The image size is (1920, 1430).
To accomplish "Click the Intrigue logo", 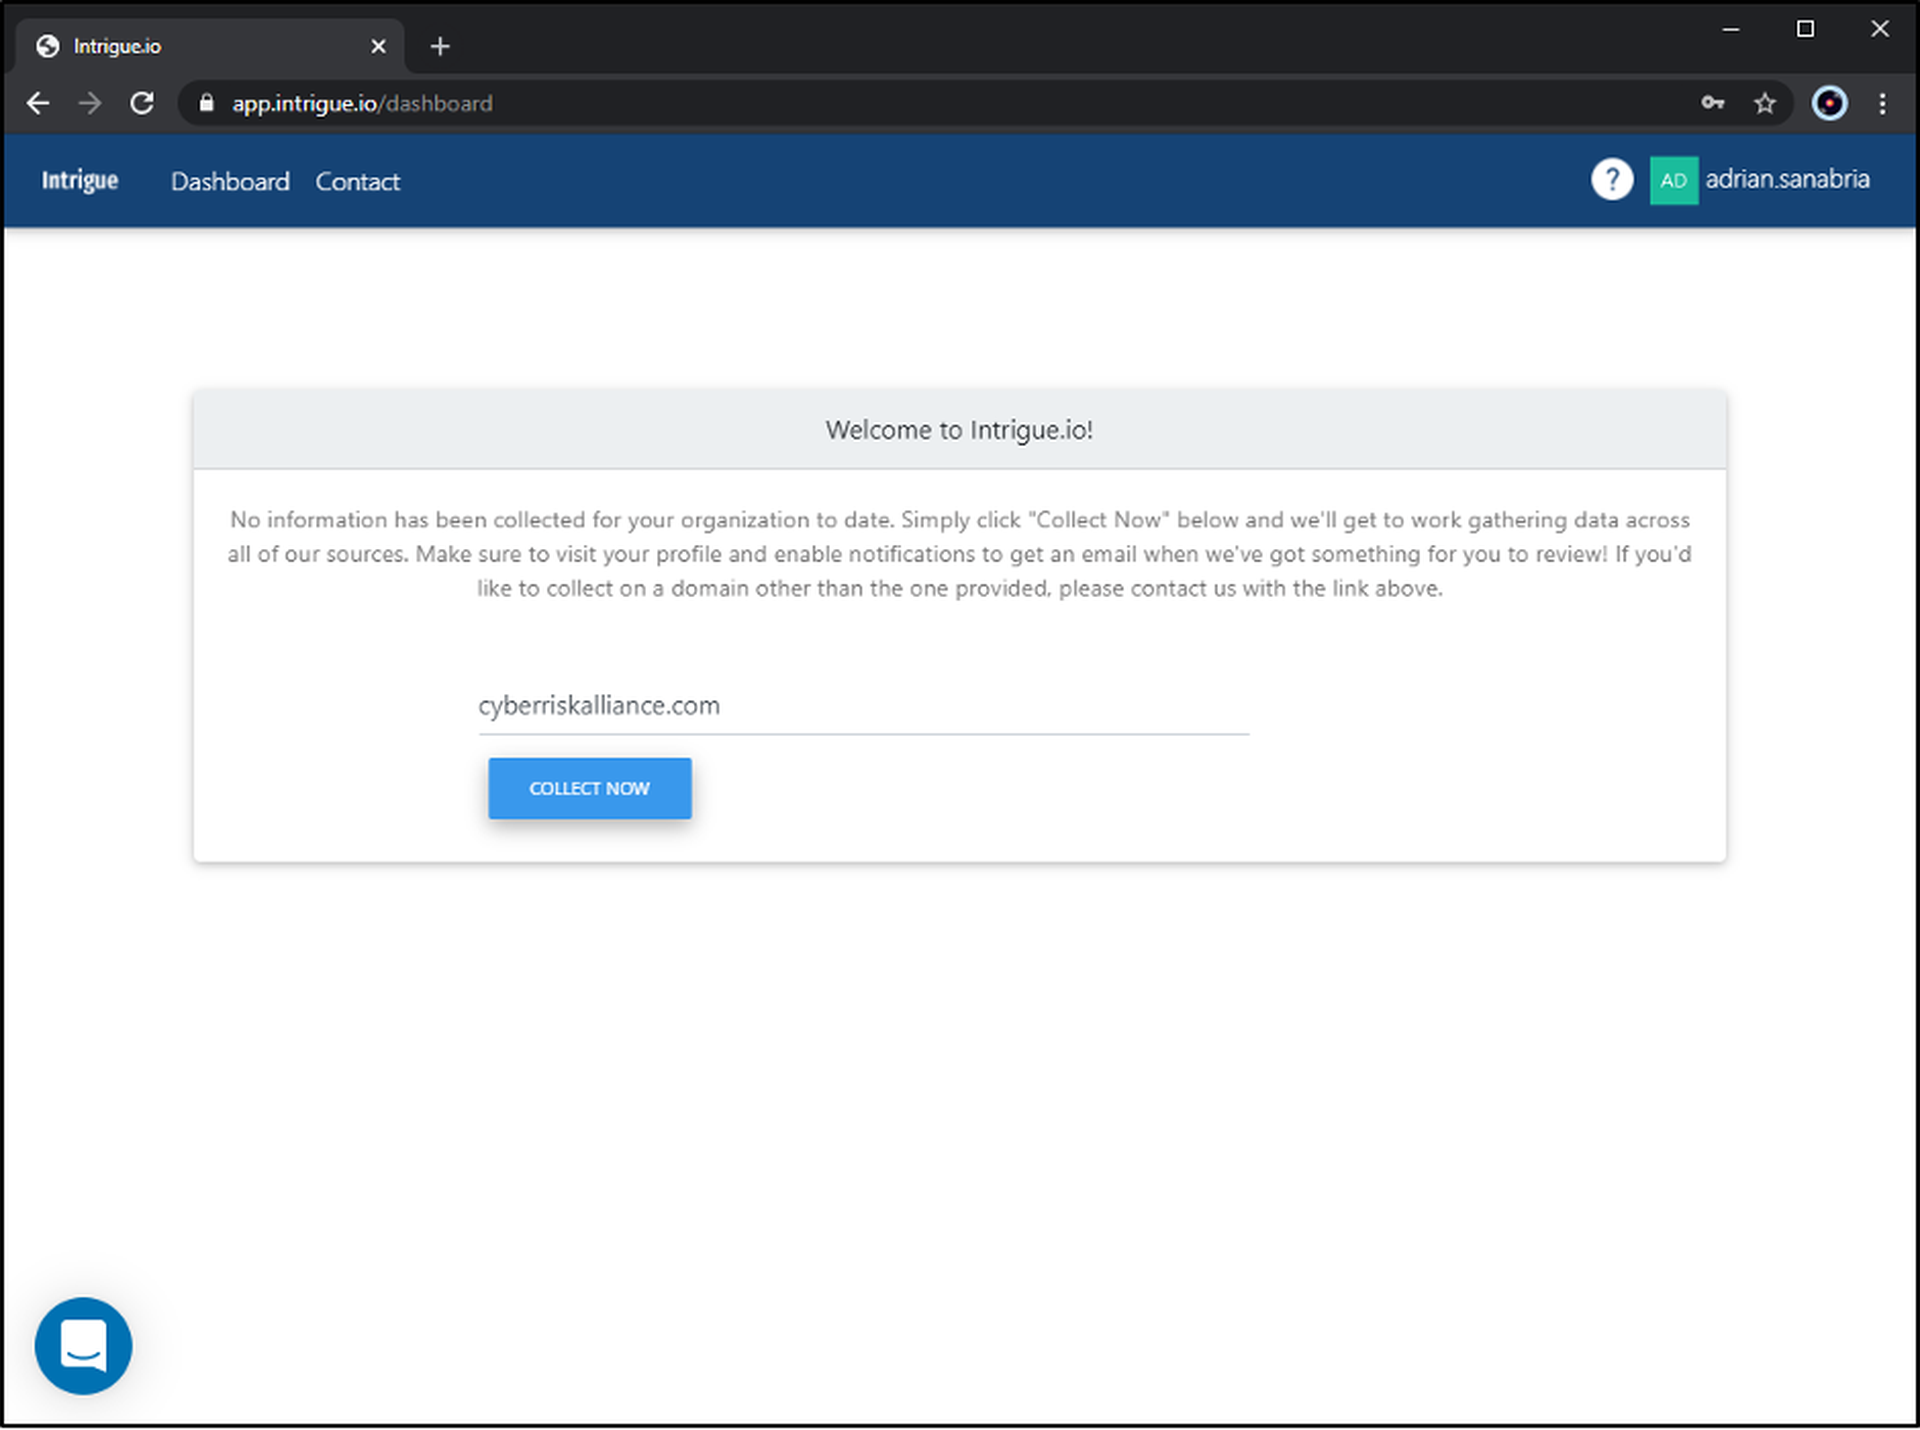I will [80, 180].
